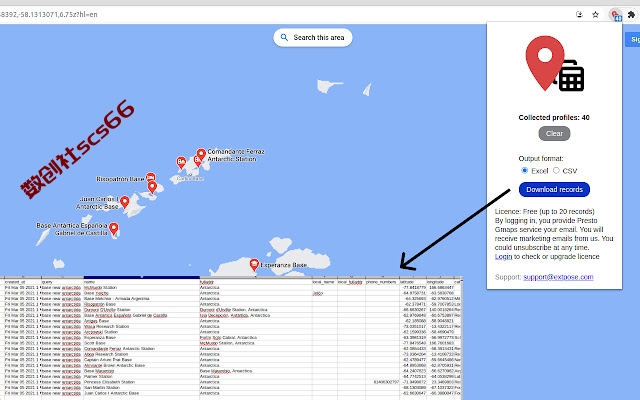
Task: Click the Download records button
Action: coord(554,189)
